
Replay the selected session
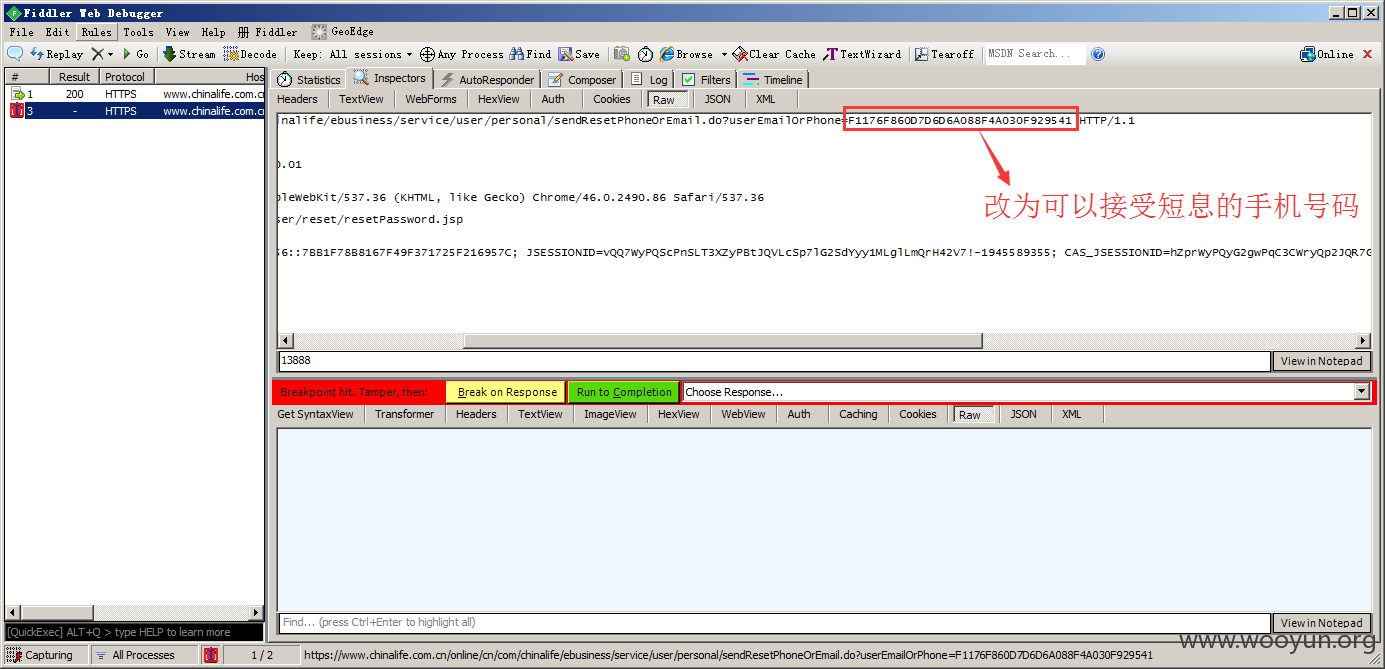point(57,54)
